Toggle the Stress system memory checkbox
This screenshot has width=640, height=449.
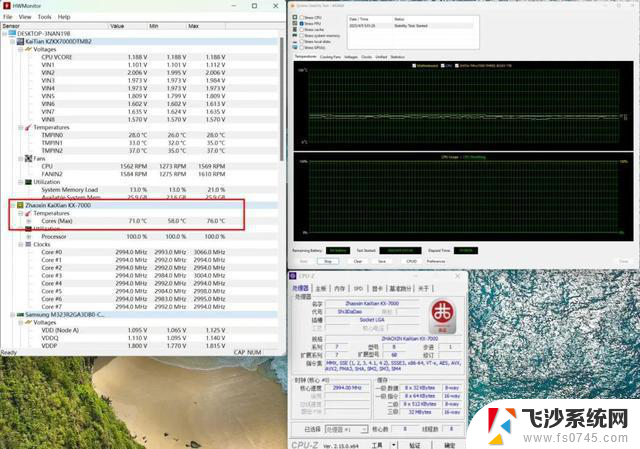coord(302,36)
